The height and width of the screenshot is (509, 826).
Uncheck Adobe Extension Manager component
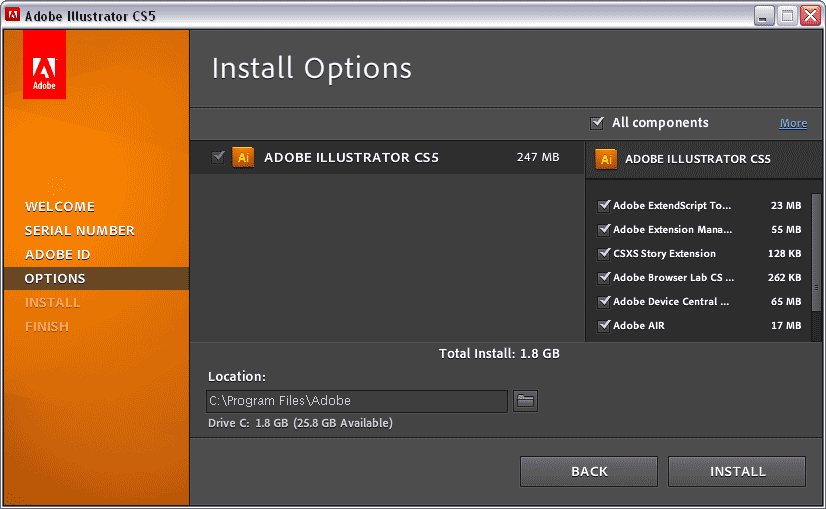click(x=604, y=230)
